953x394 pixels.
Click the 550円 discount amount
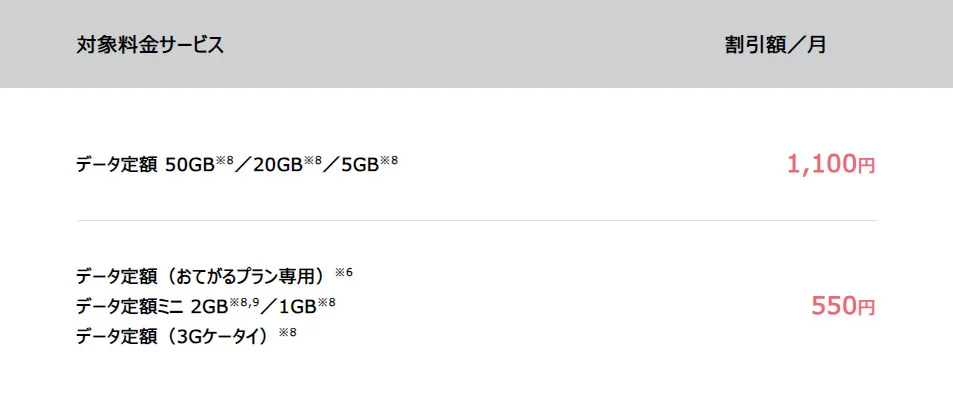pos(843,307)
